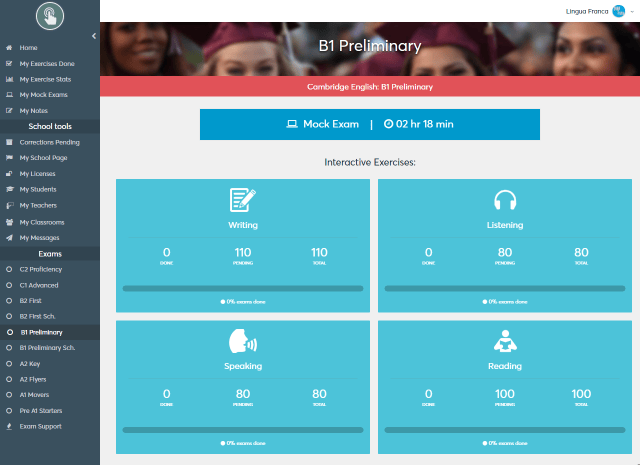640x465 pixels.
Task: Start the Mock Exam blue button
Action: 370,125
